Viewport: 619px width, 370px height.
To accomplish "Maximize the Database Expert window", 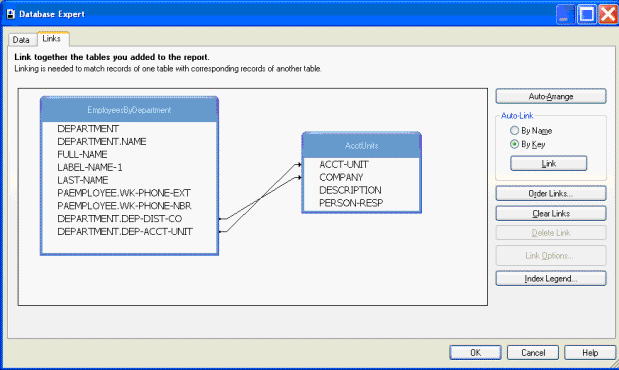I will tap(587, 15).
